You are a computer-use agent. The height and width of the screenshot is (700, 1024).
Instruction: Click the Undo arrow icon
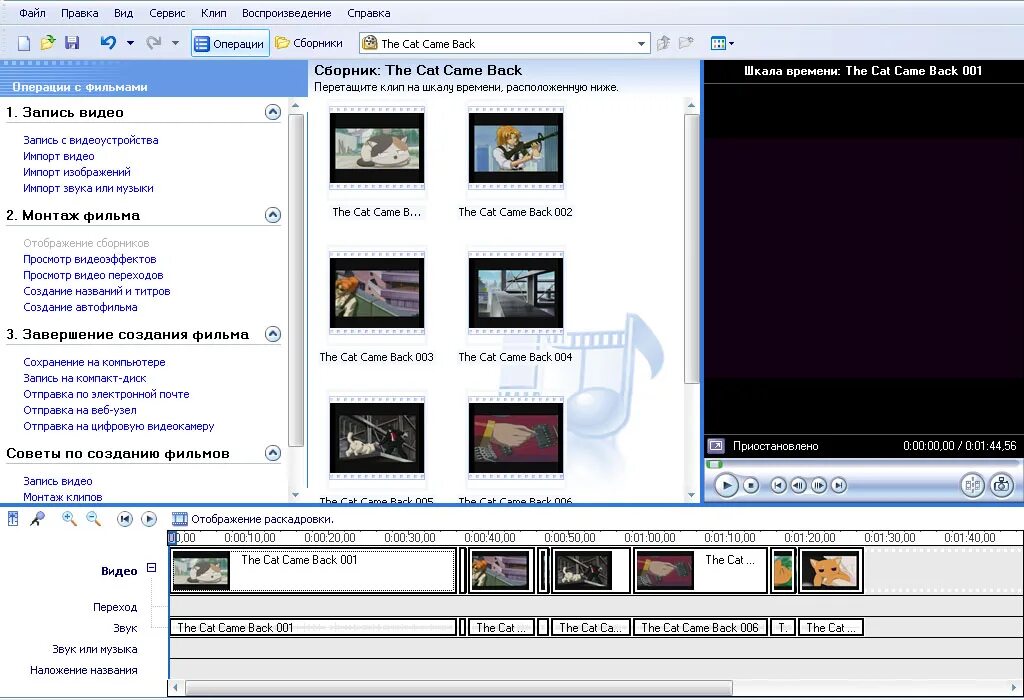click(x=108, y=43)
